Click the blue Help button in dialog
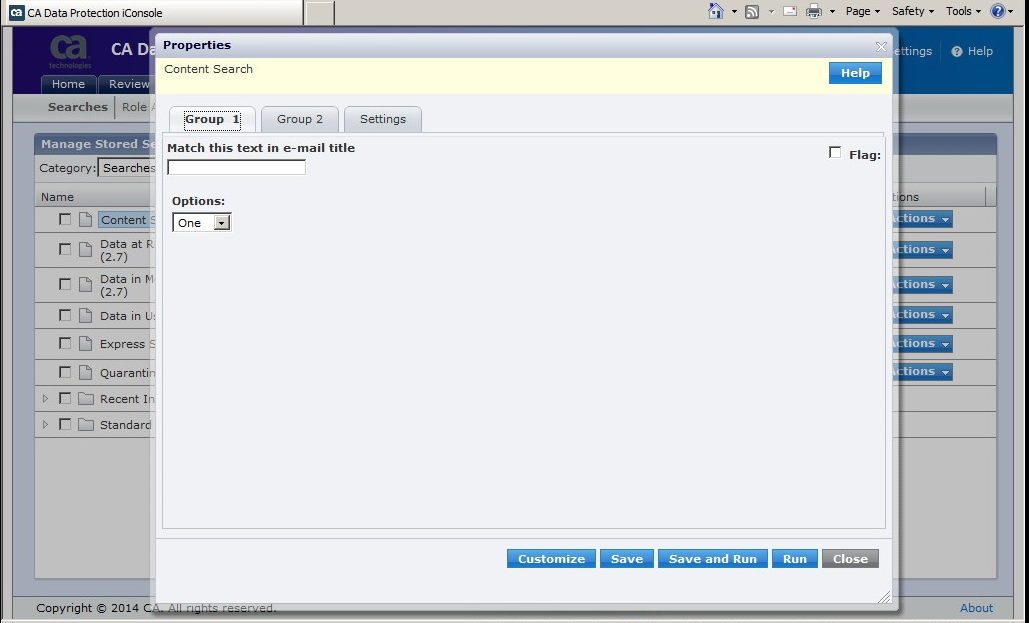This screenshot has height=623, width=1029. 855,73
